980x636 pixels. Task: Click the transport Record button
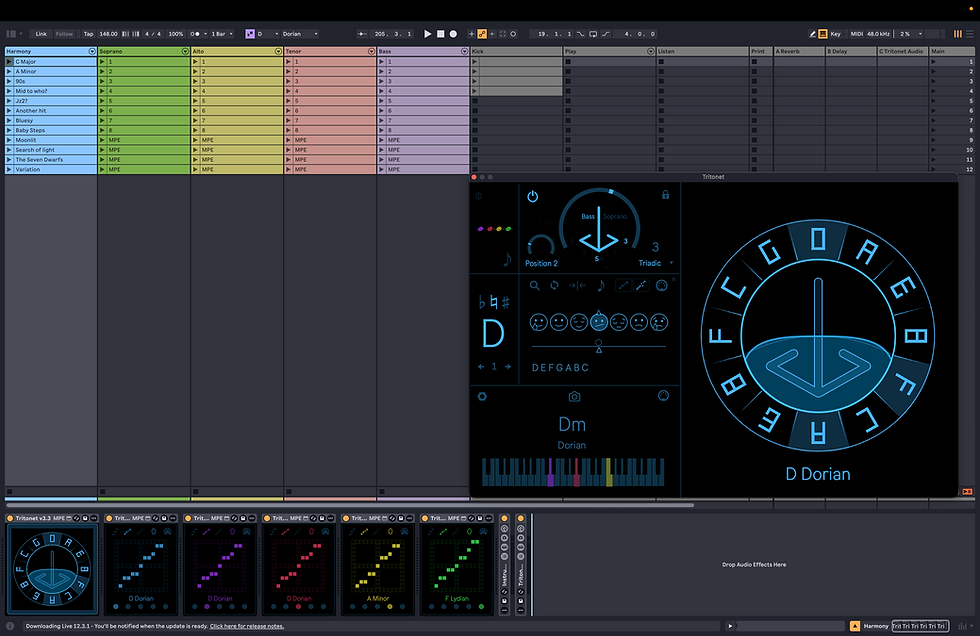(x=453, y=34)
